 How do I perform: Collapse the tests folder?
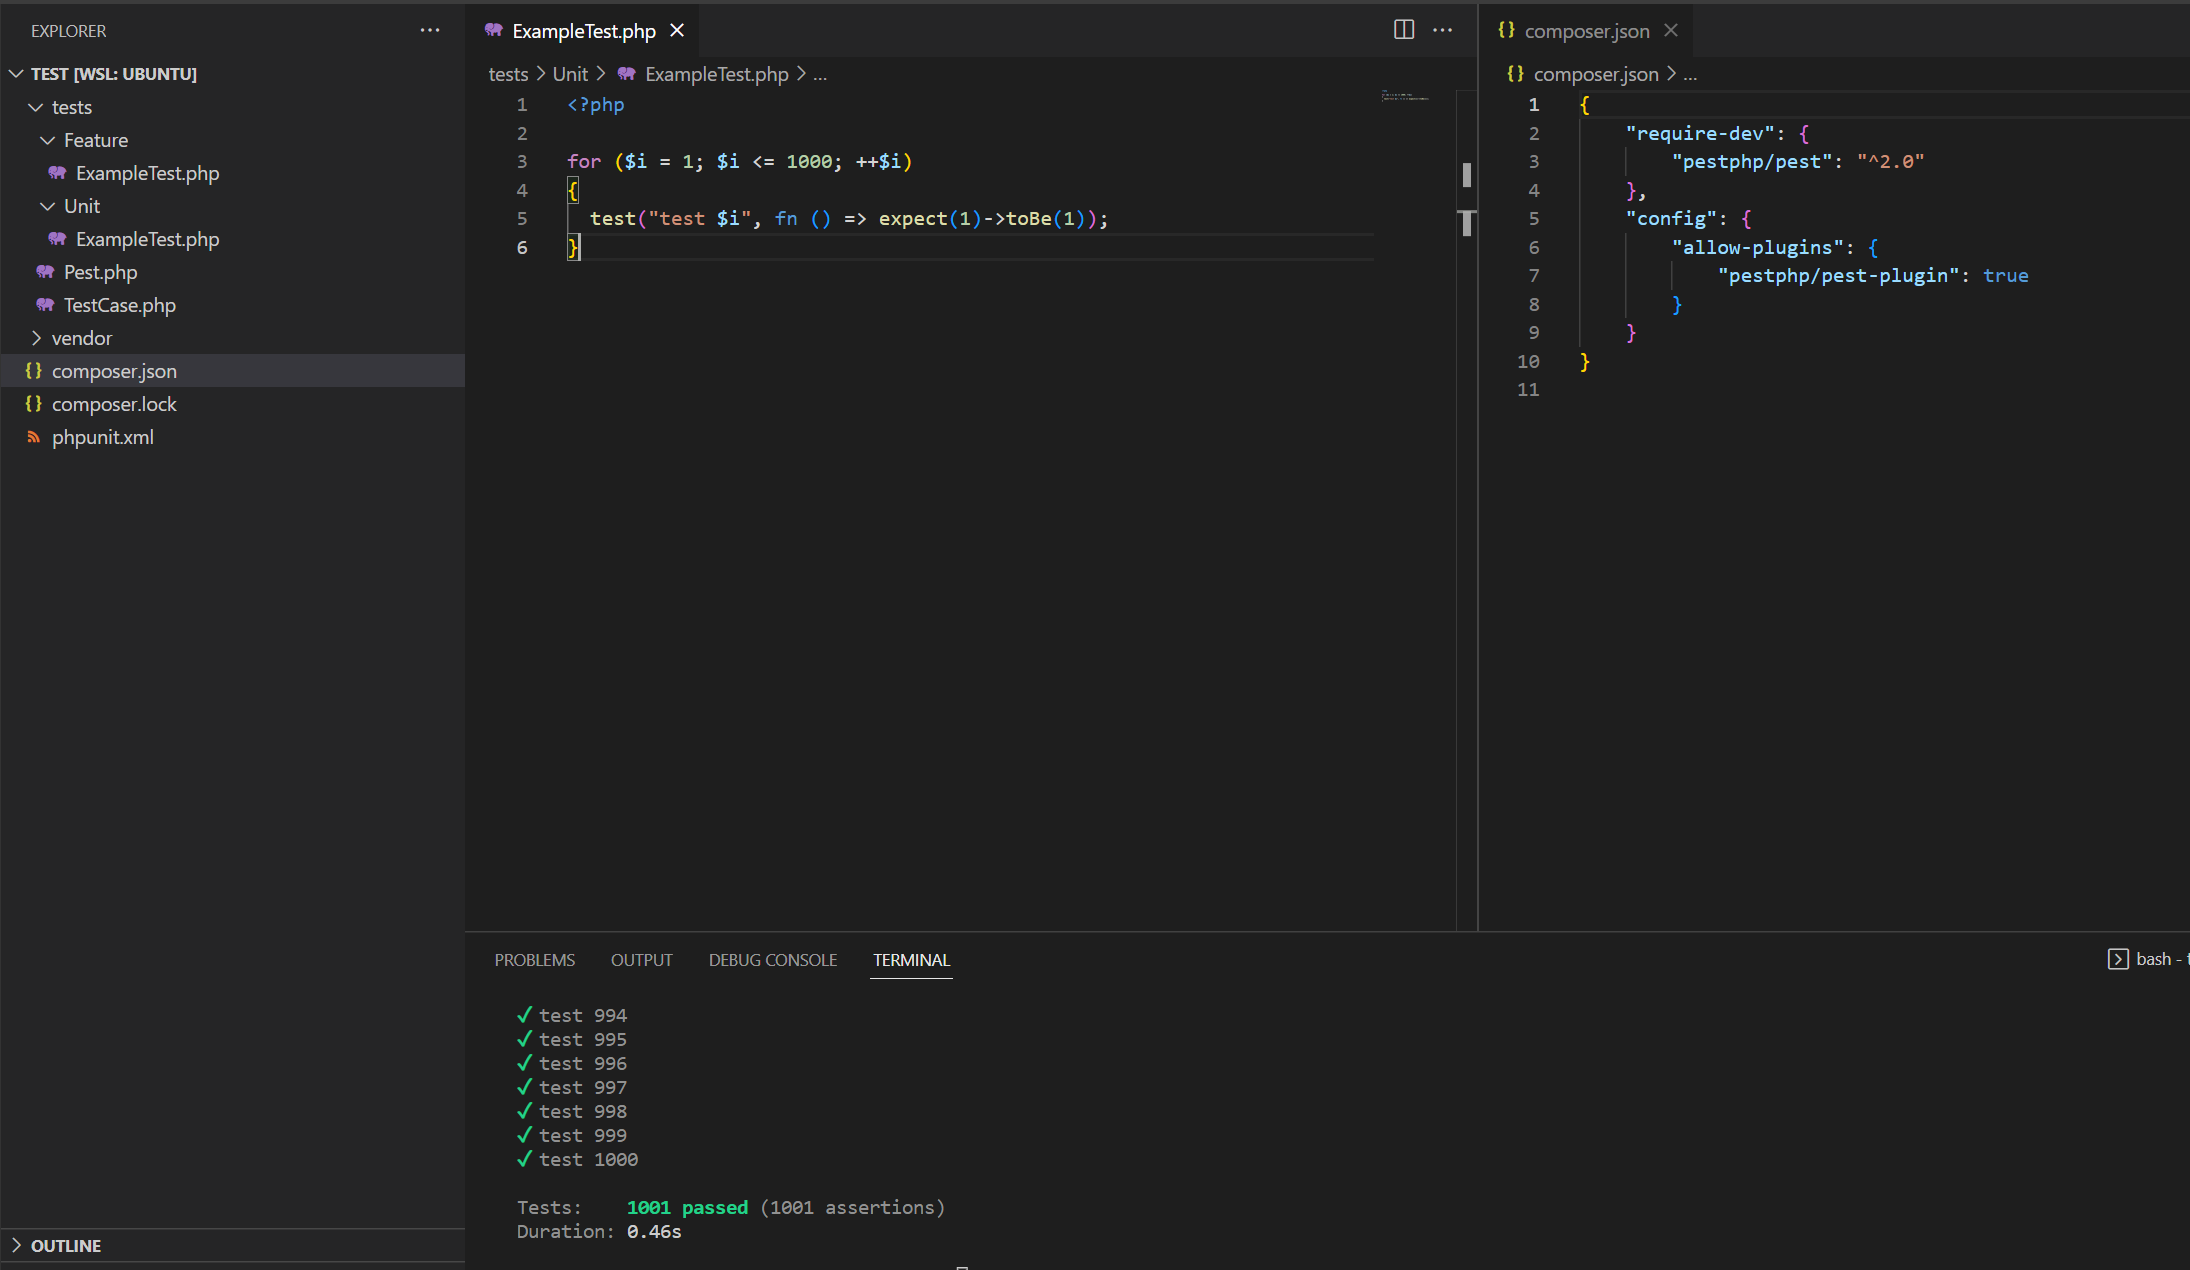tap(37, 106)
